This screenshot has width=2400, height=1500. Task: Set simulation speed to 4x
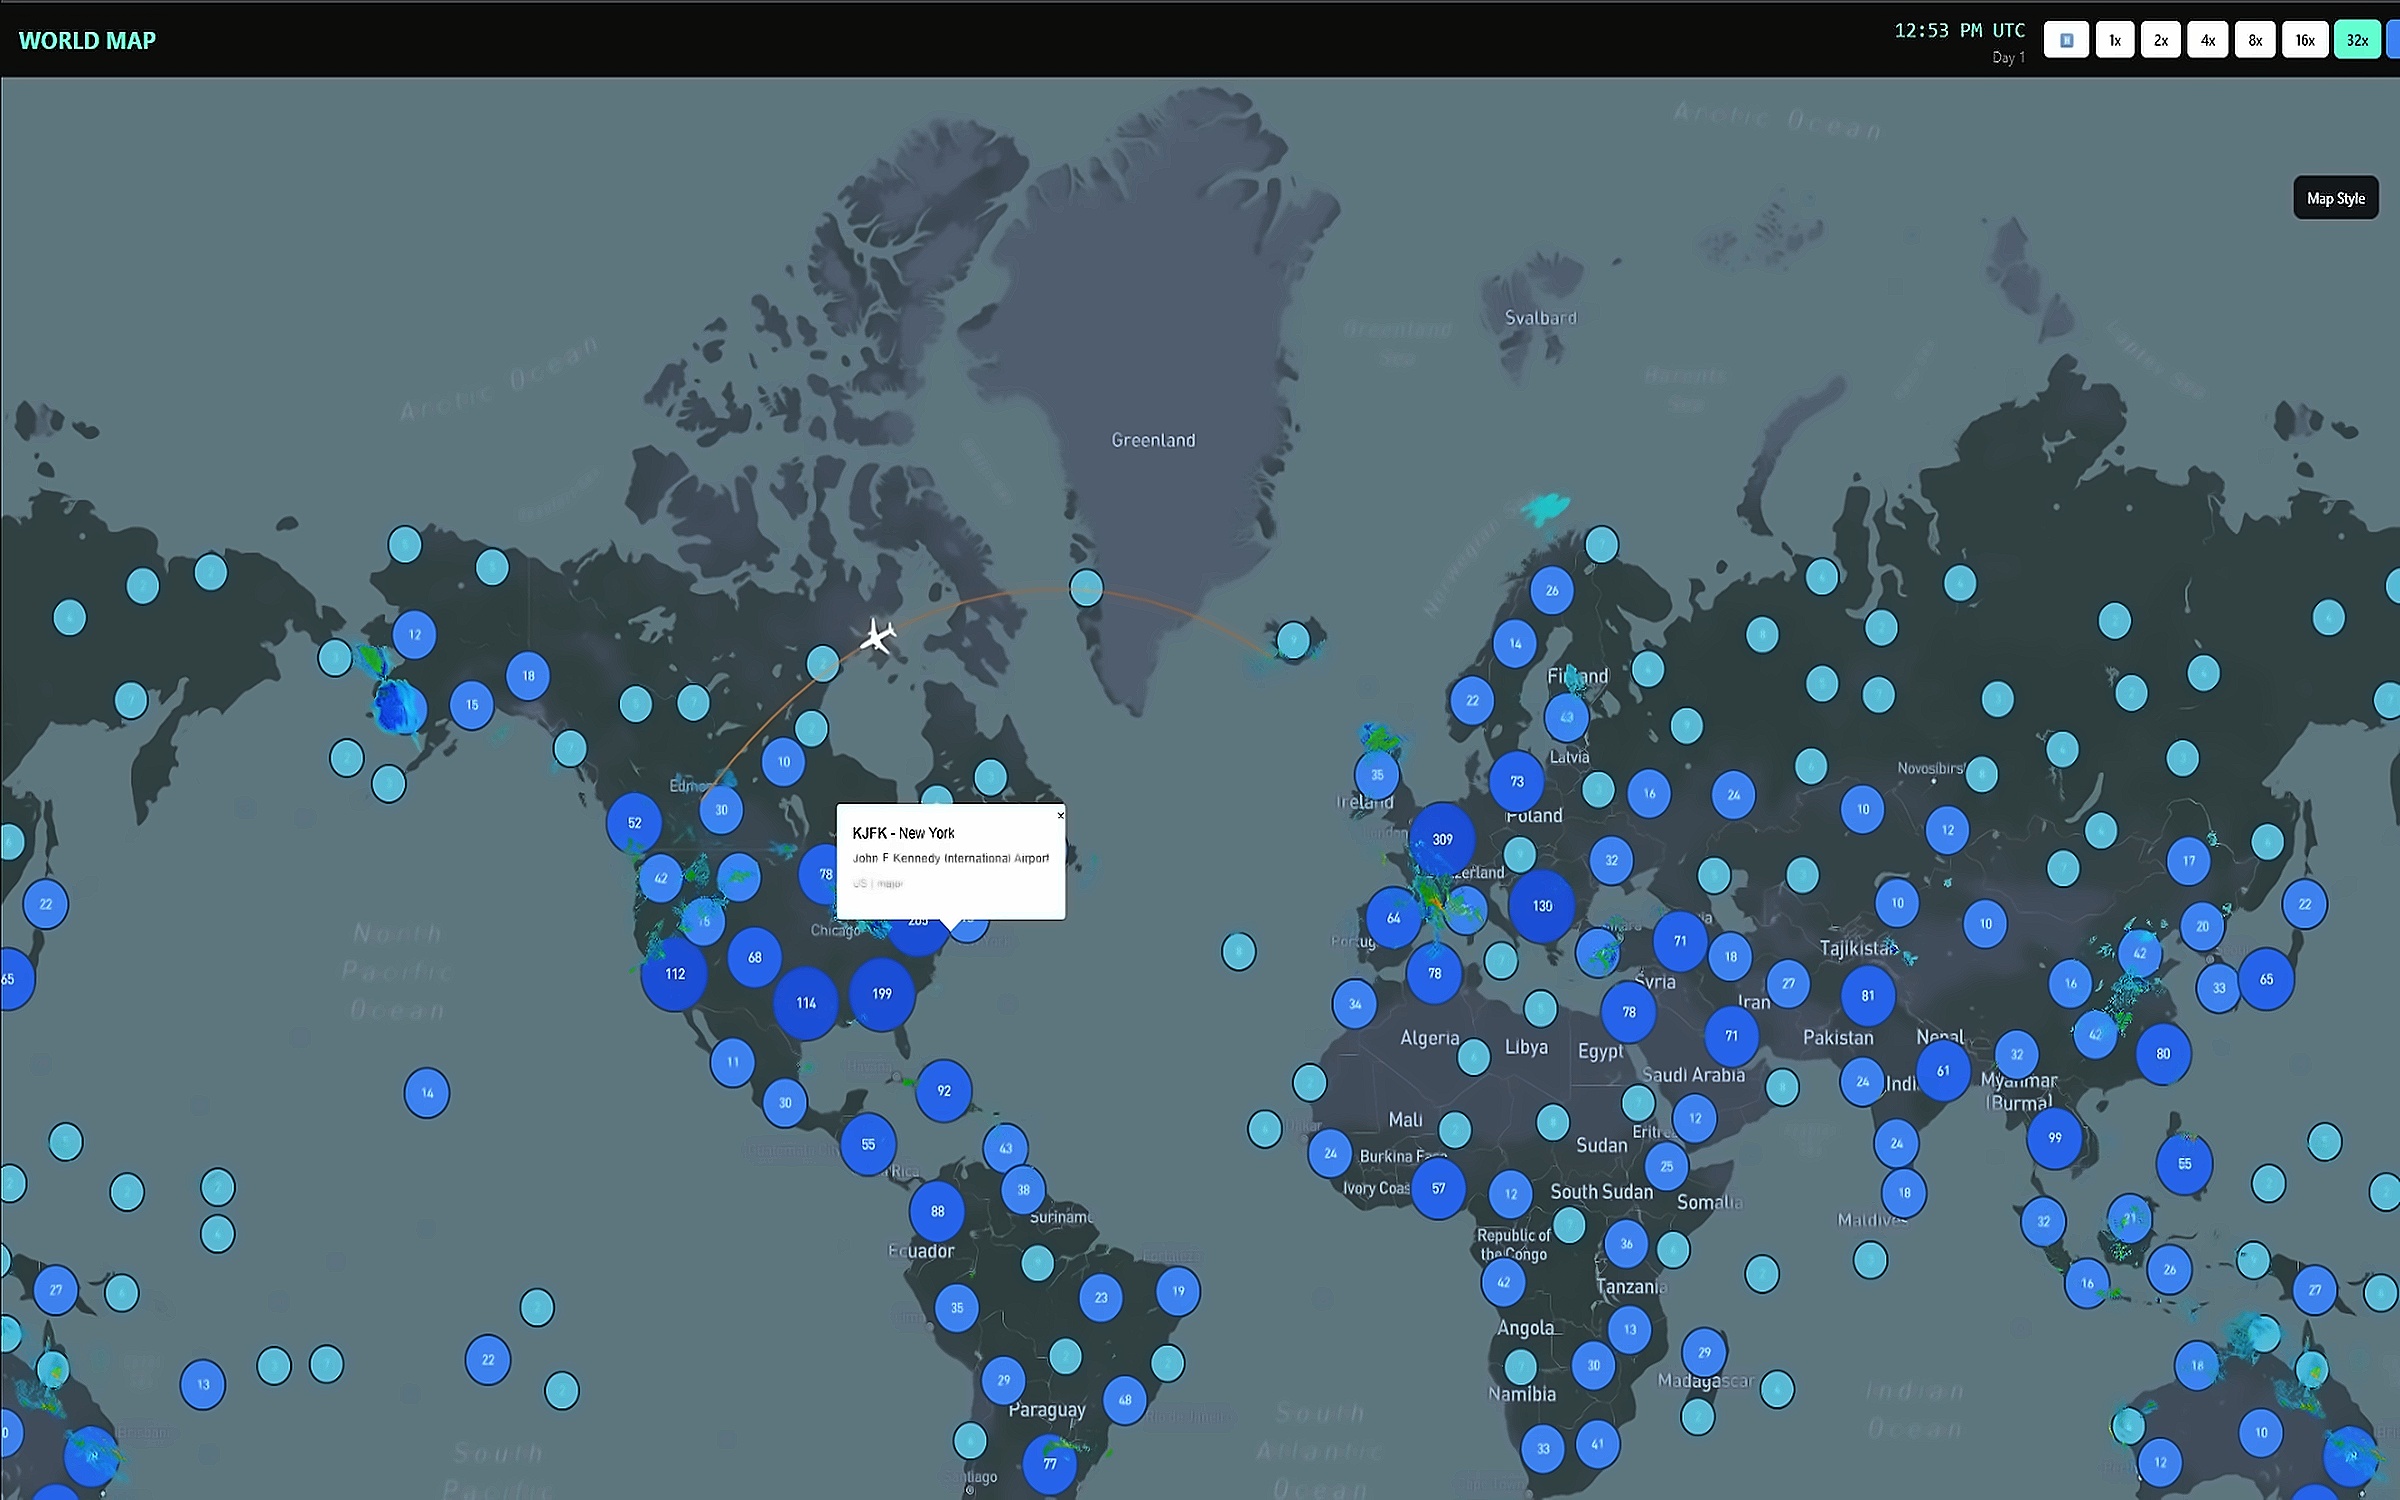[x=2207, y=40]
